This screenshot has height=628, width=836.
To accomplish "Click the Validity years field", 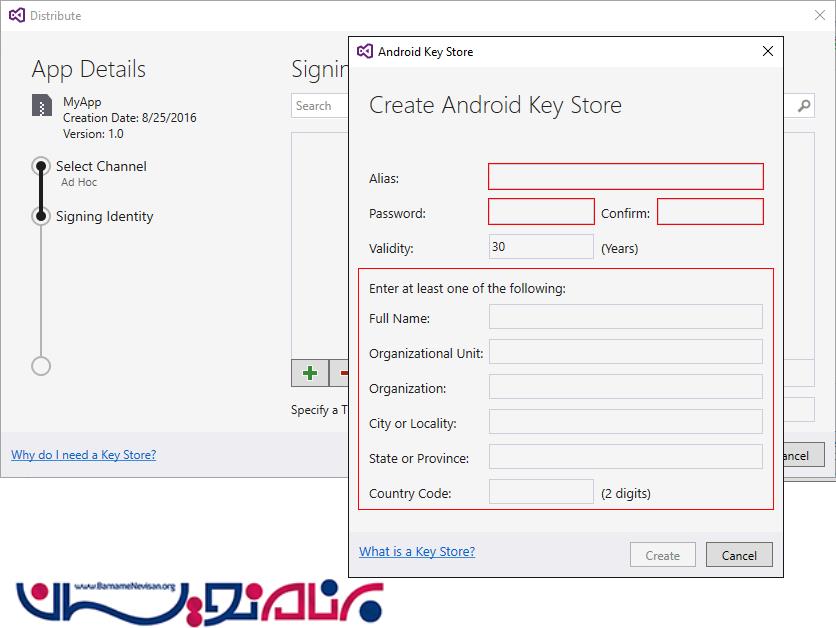I will click(541, 247).
